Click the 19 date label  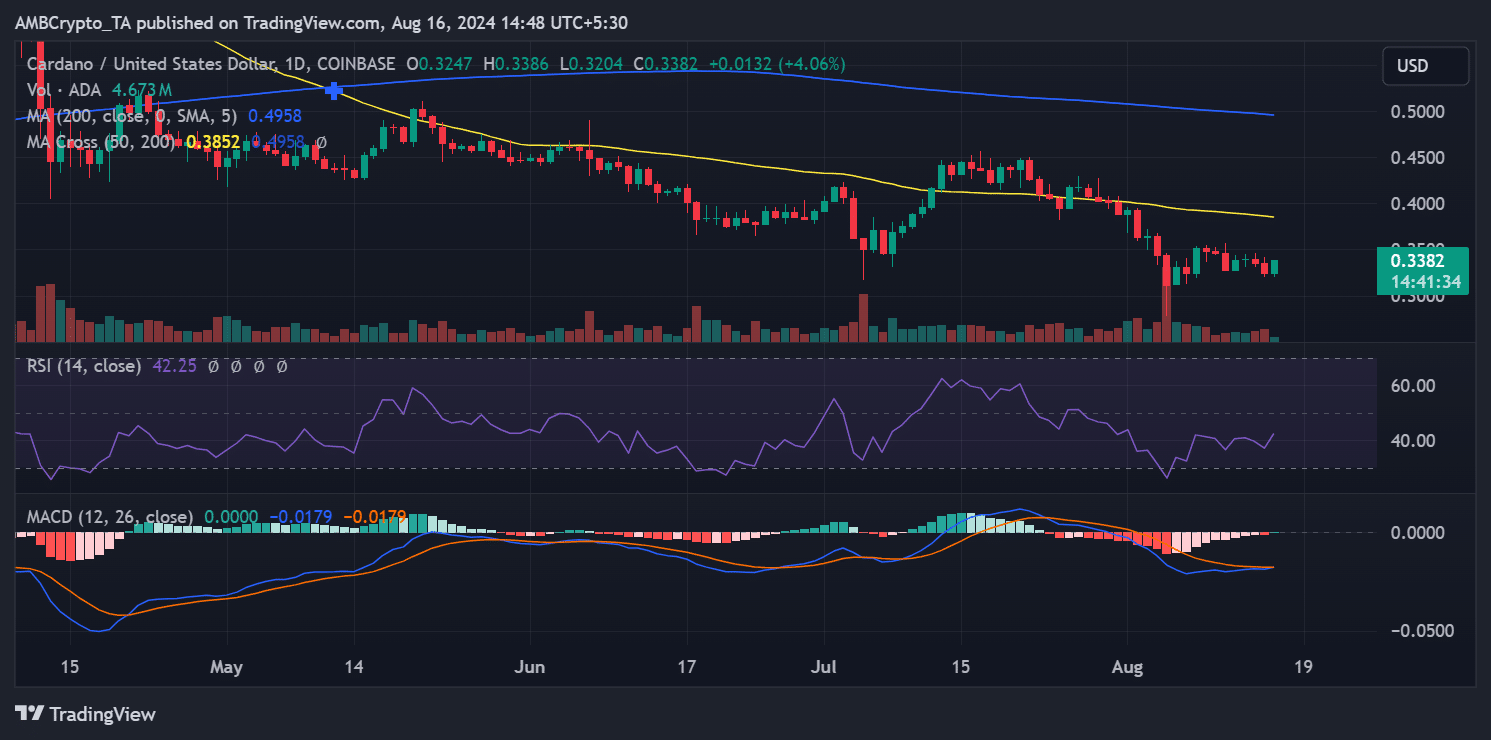click(1304, 666)
